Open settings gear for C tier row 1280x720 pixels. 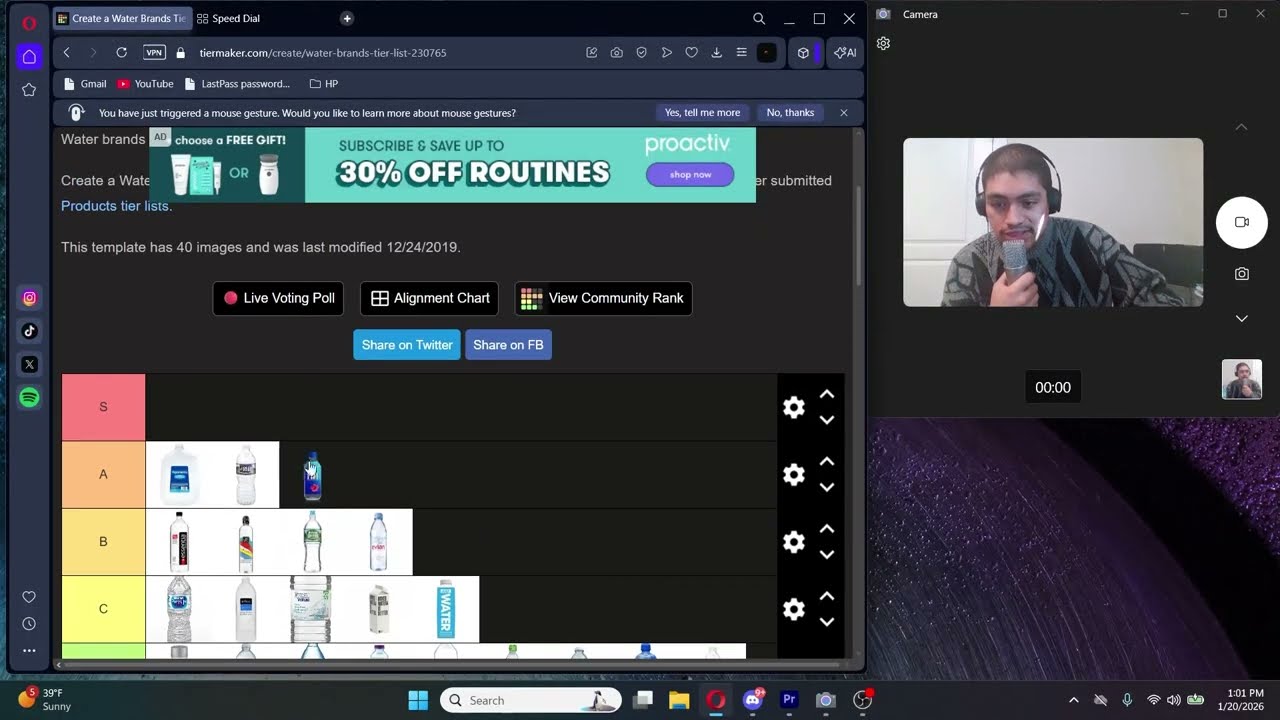(x=794, y=609)
